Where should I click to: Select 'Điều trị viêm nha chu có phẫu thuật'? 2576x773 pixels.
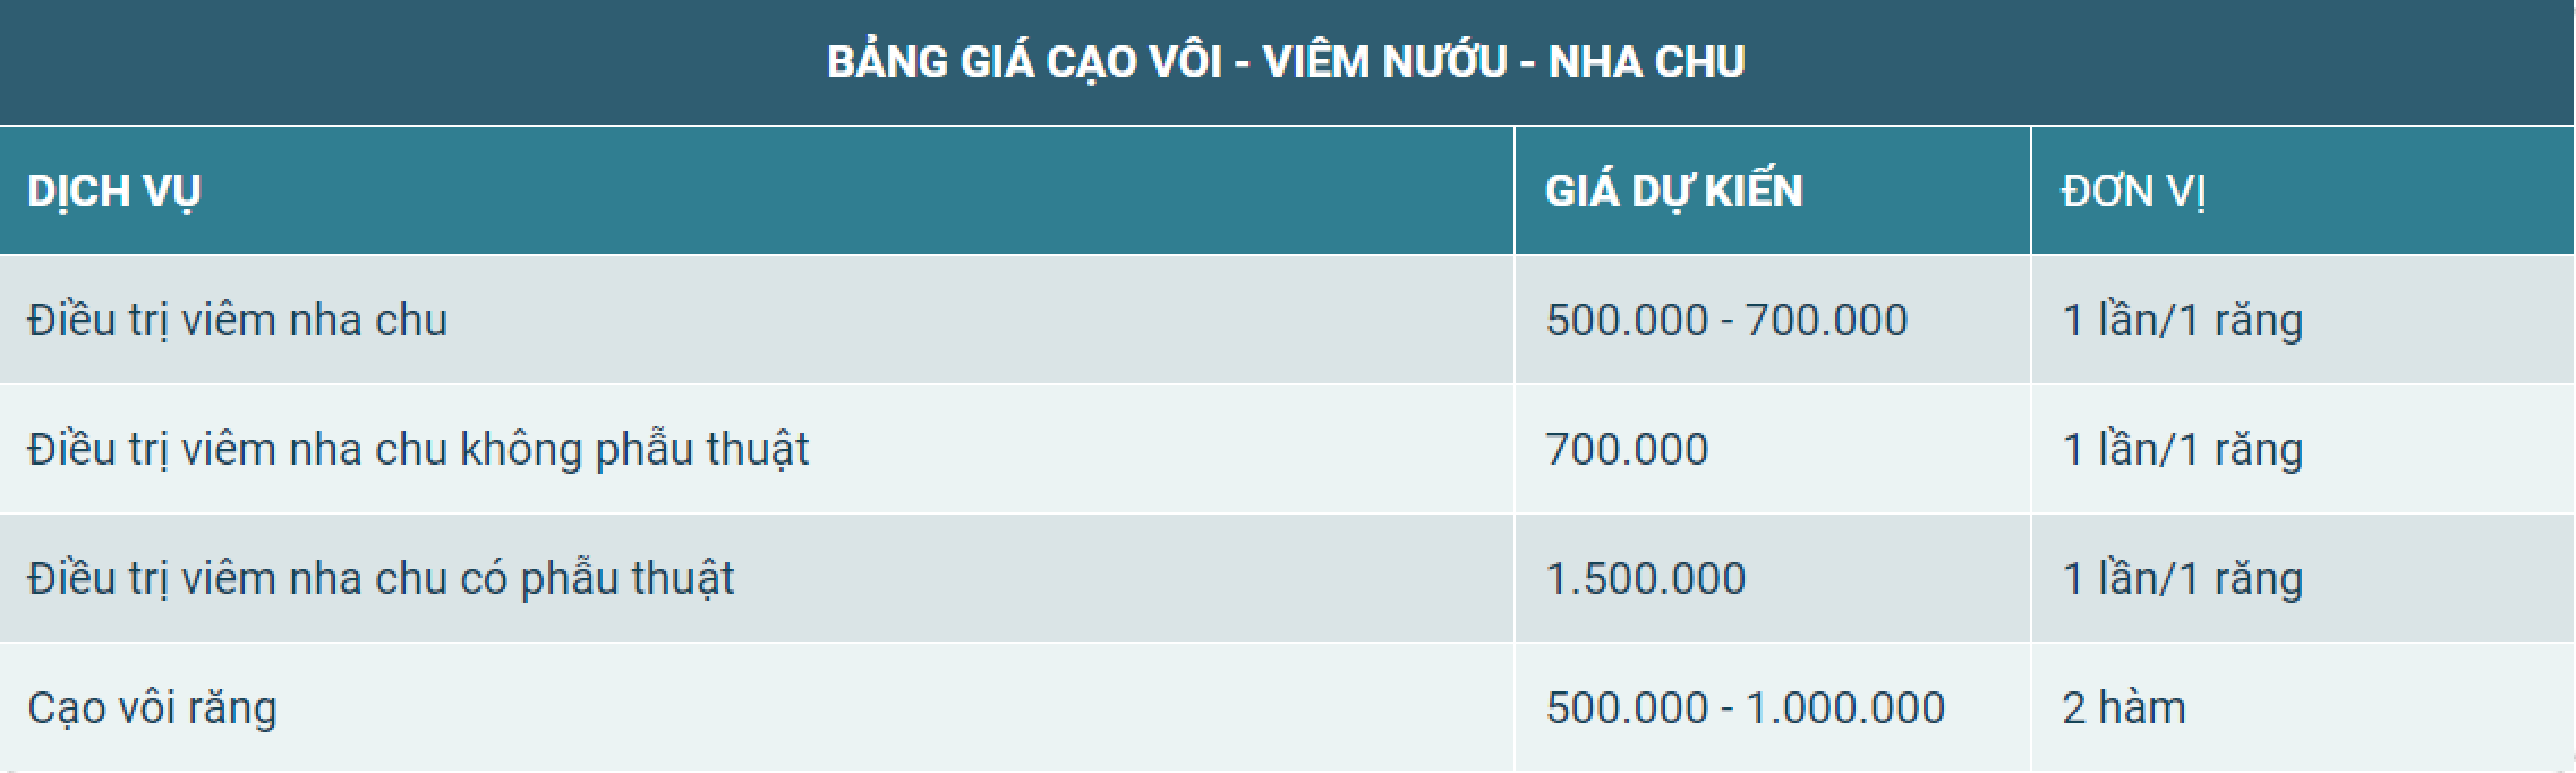coord(381,578)
